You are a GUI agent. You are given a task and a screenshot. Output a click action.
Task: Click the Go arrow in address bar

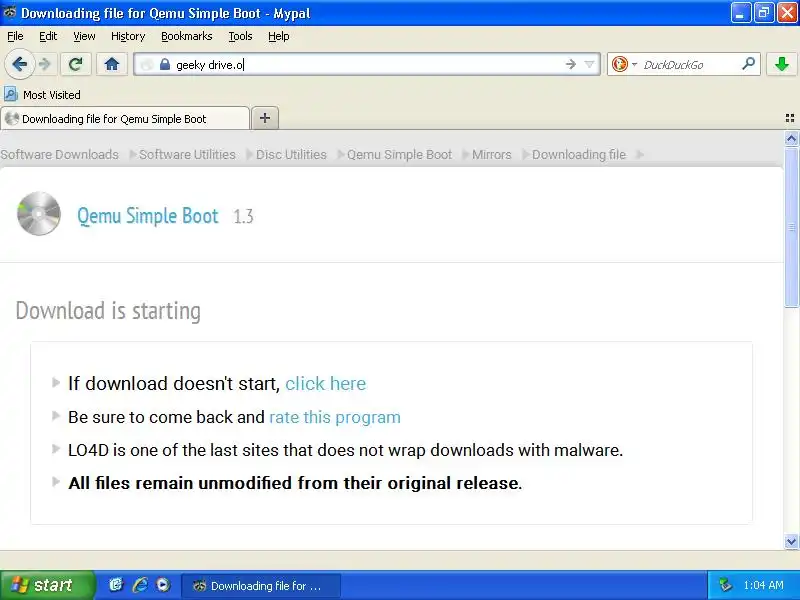pyautogui.click(x=570, y=64)
